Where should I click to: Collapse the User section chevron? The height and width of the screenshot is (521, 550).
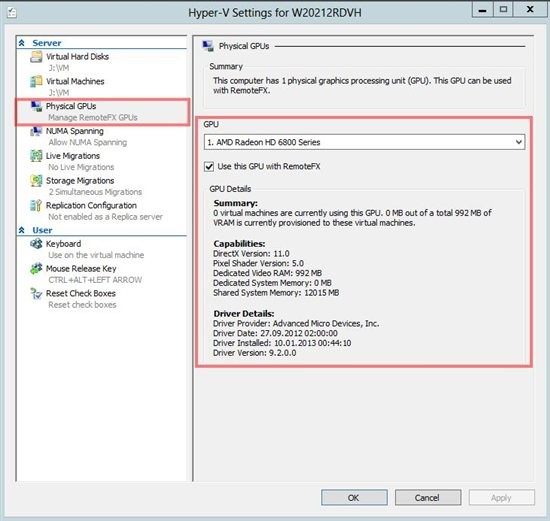pos(22,230)
